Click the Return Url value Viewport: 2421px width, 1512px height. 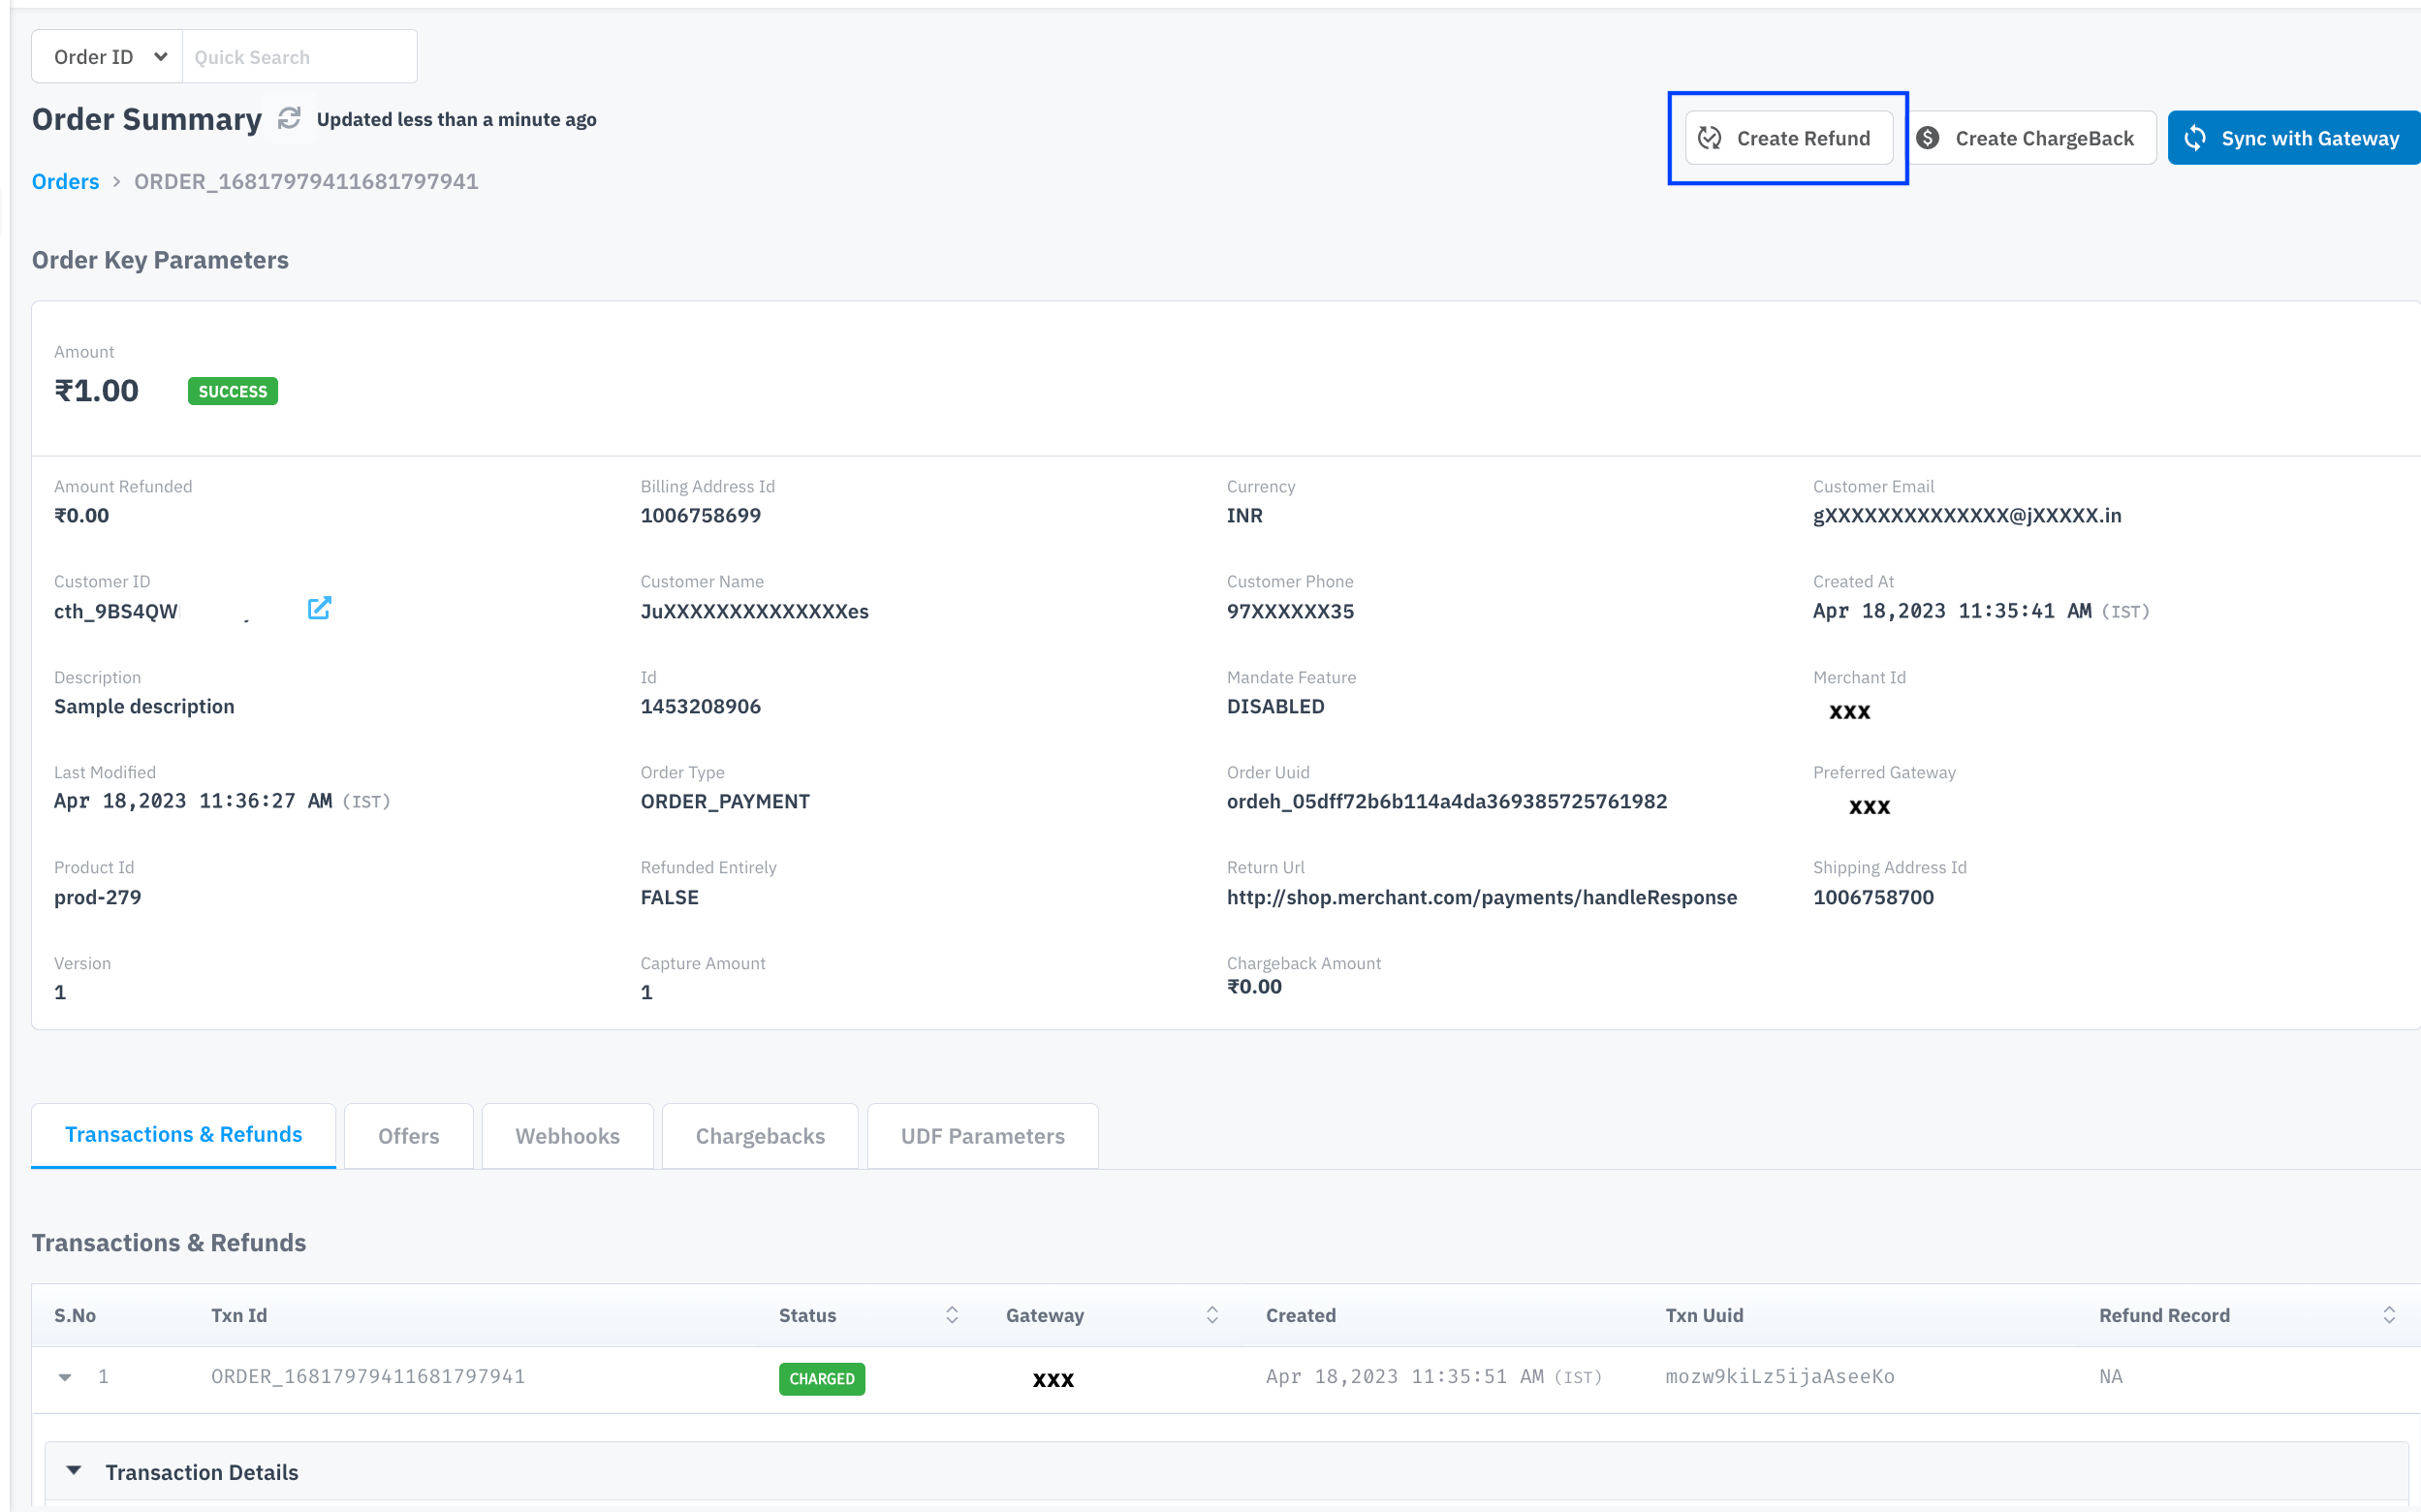pyautogui.click(x=1481, y=897)
